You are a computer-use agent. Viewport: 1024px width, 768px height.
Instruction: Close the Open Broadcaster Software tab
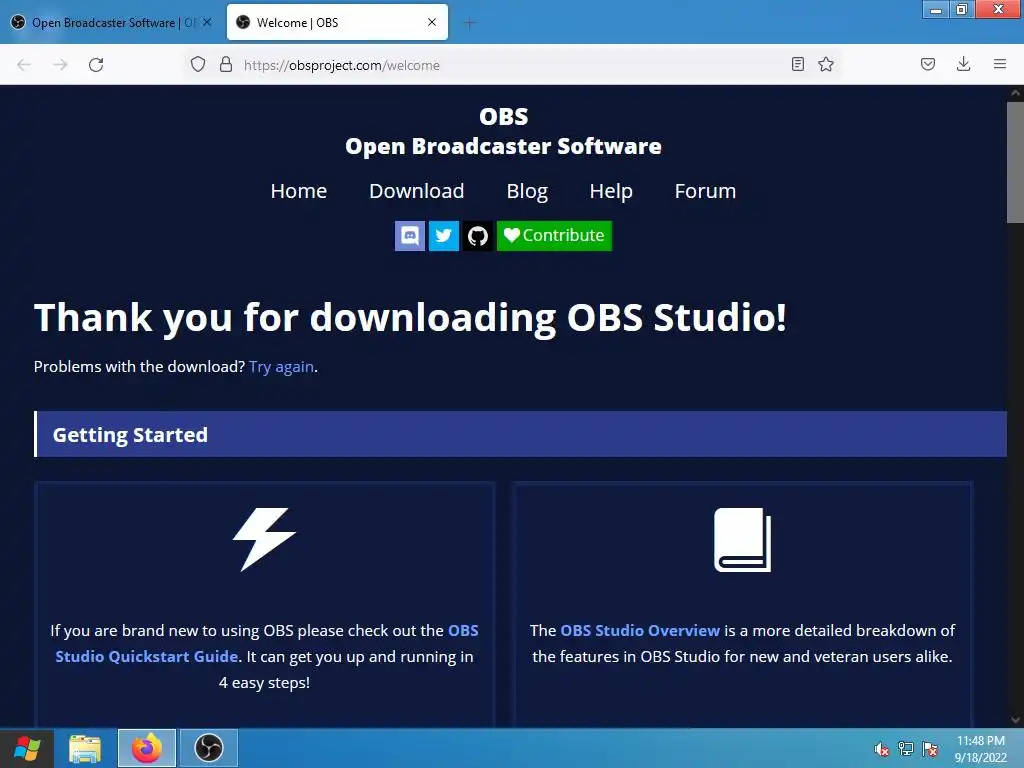[207, 22]
